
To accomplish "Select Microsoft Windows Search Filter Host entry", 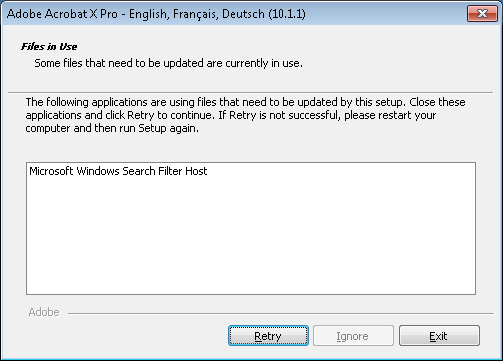I will click(x=118, y=171).
